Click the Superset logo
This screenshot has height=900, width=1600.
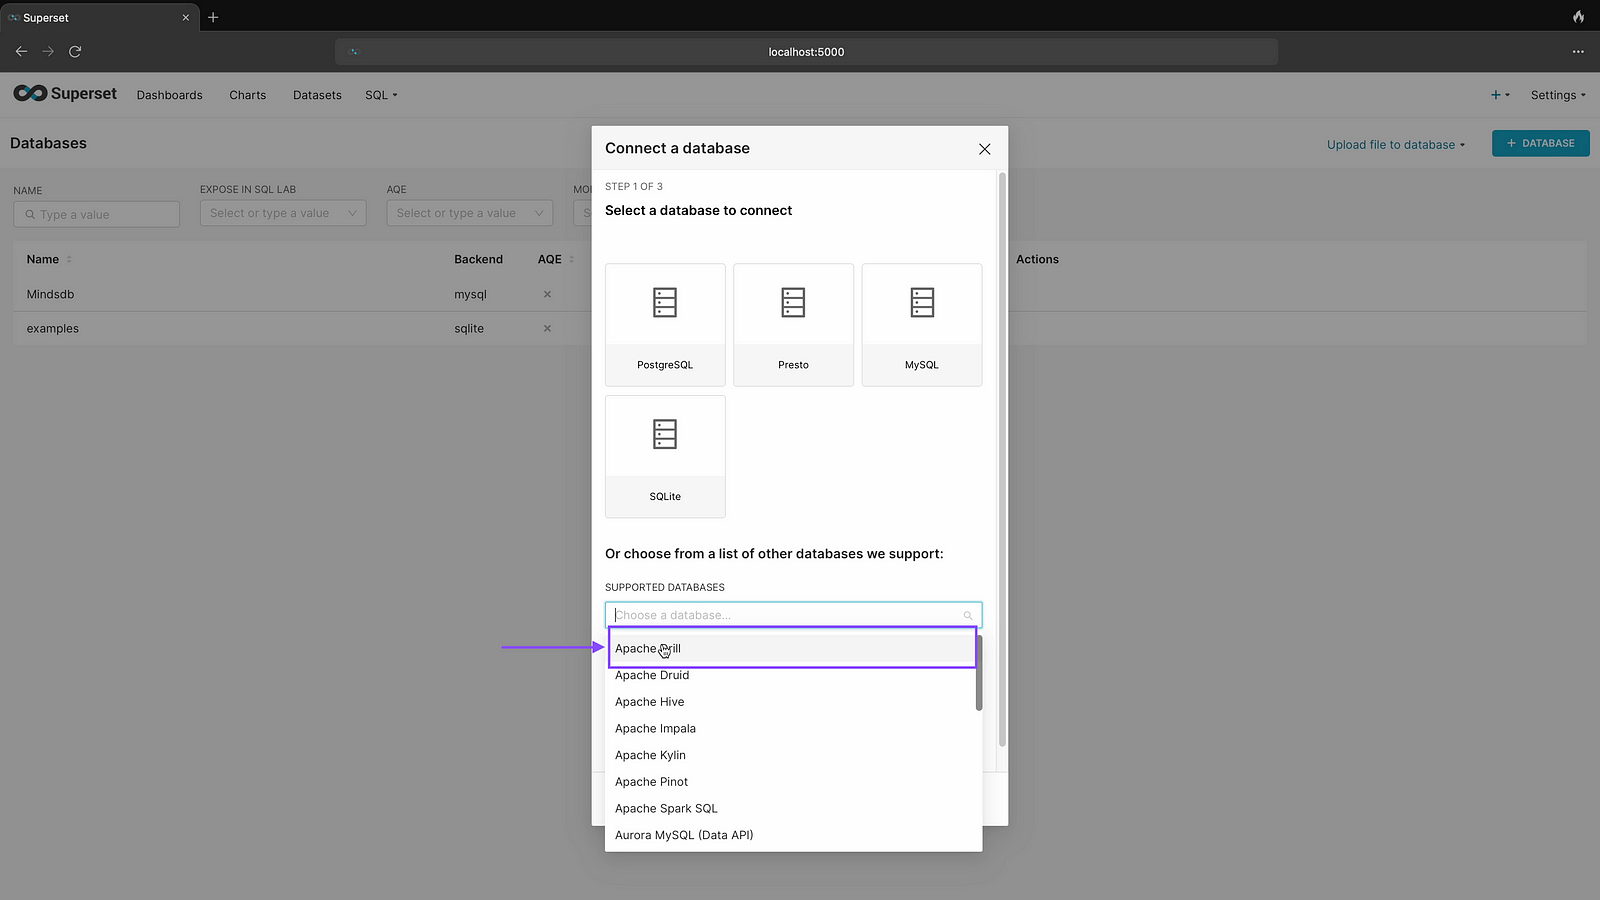tap(65, 94)
